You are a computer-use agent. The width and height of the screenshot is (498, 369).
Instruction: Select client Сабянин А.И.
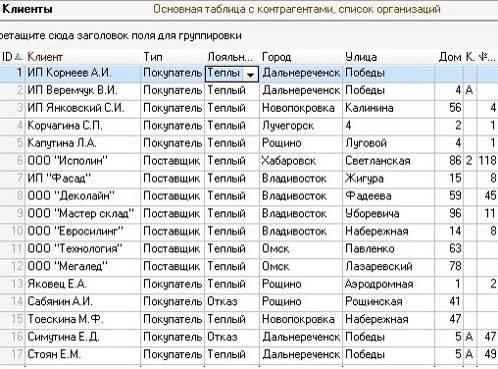[60, 301]
